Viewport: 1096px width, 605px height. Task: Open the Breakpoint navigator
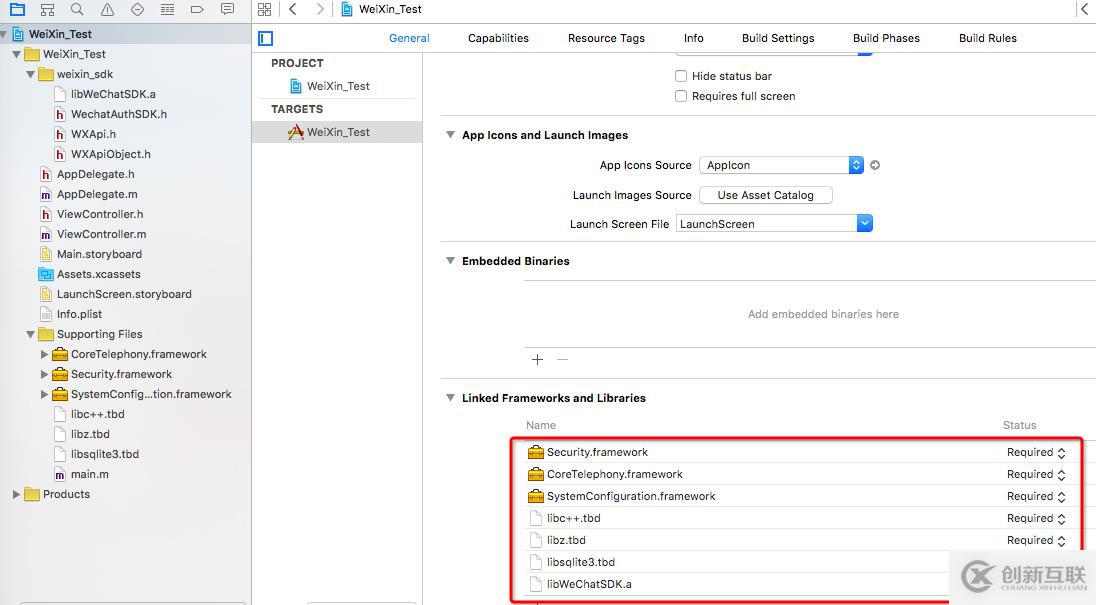click(x=197, y=9)
